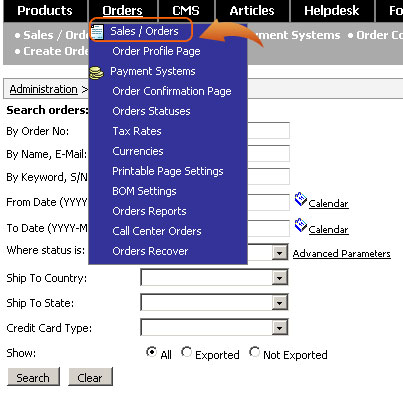The height and width of the screenshot is (393, 403).
Task: Open the Advanced Parameters link
Action: pyautogui.click(x=342, y=254)
